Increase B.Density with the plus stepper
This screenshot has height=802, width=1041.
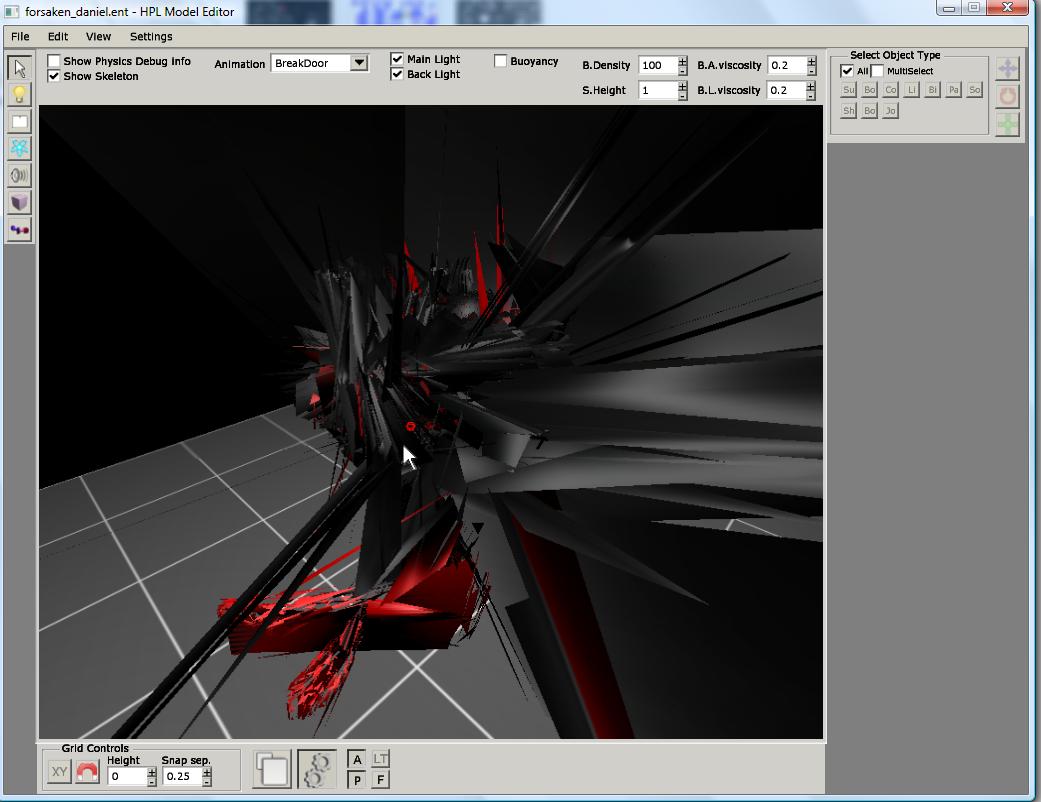tap(683, 61)
